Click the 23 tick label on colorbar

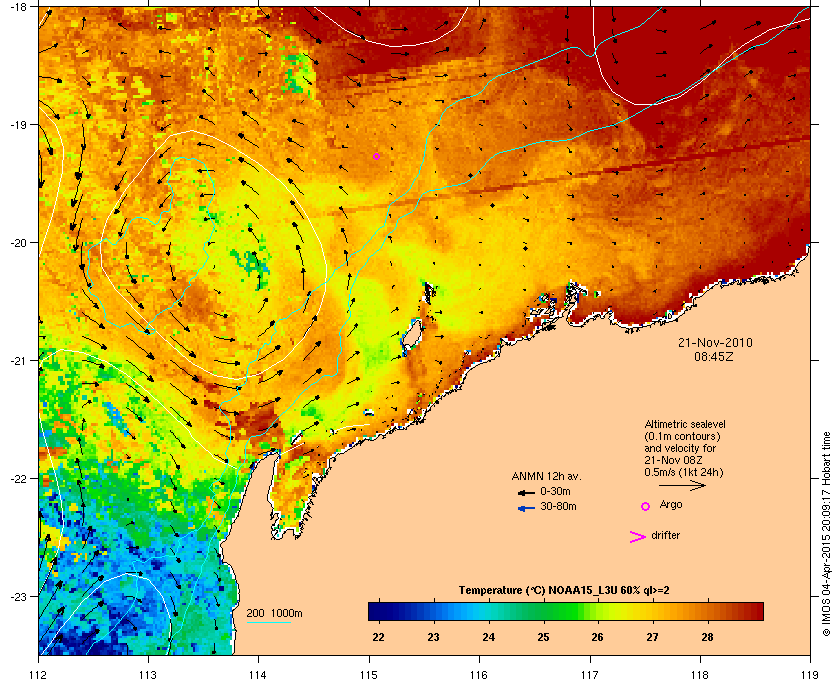[433, 637]
